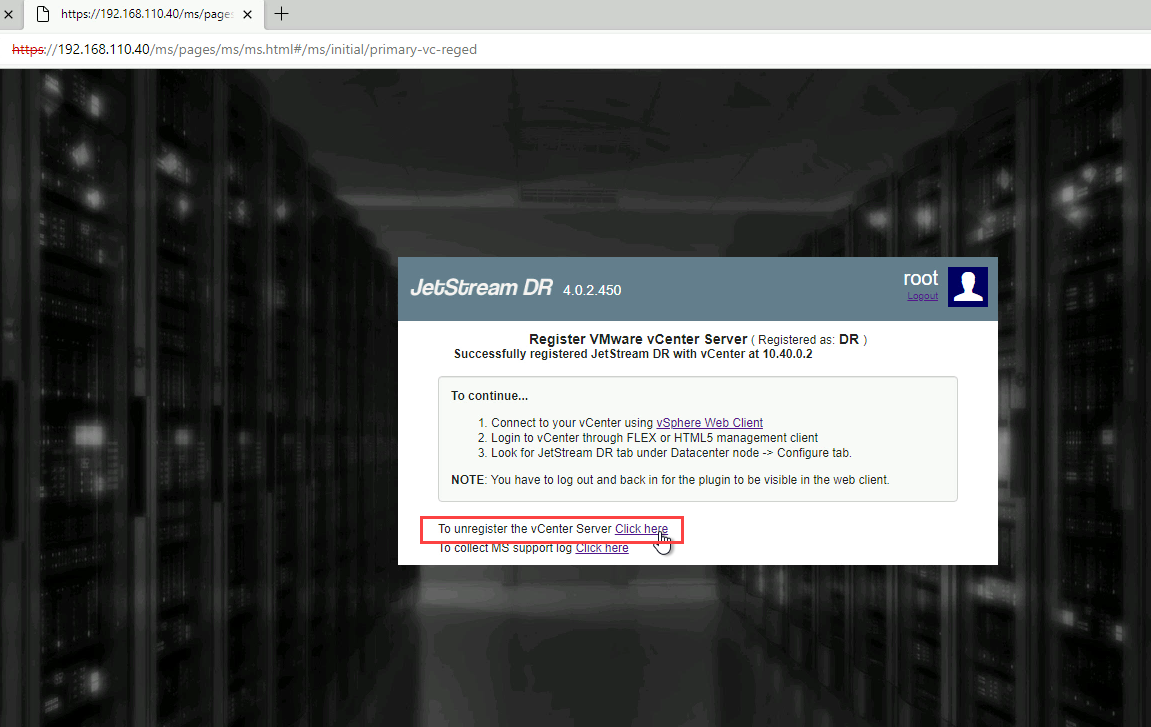Click here to unregister the vCenter Server
Image resolution: width=1151 pixels, height=727 pixels.
click(641, 529)
